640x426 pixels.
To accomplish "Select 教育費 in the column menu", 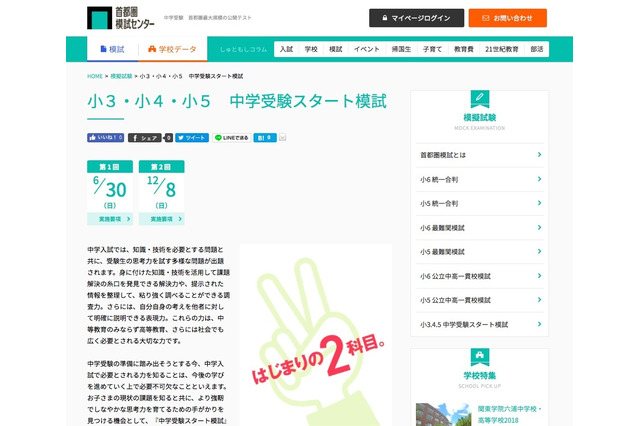I will point(464,49).
